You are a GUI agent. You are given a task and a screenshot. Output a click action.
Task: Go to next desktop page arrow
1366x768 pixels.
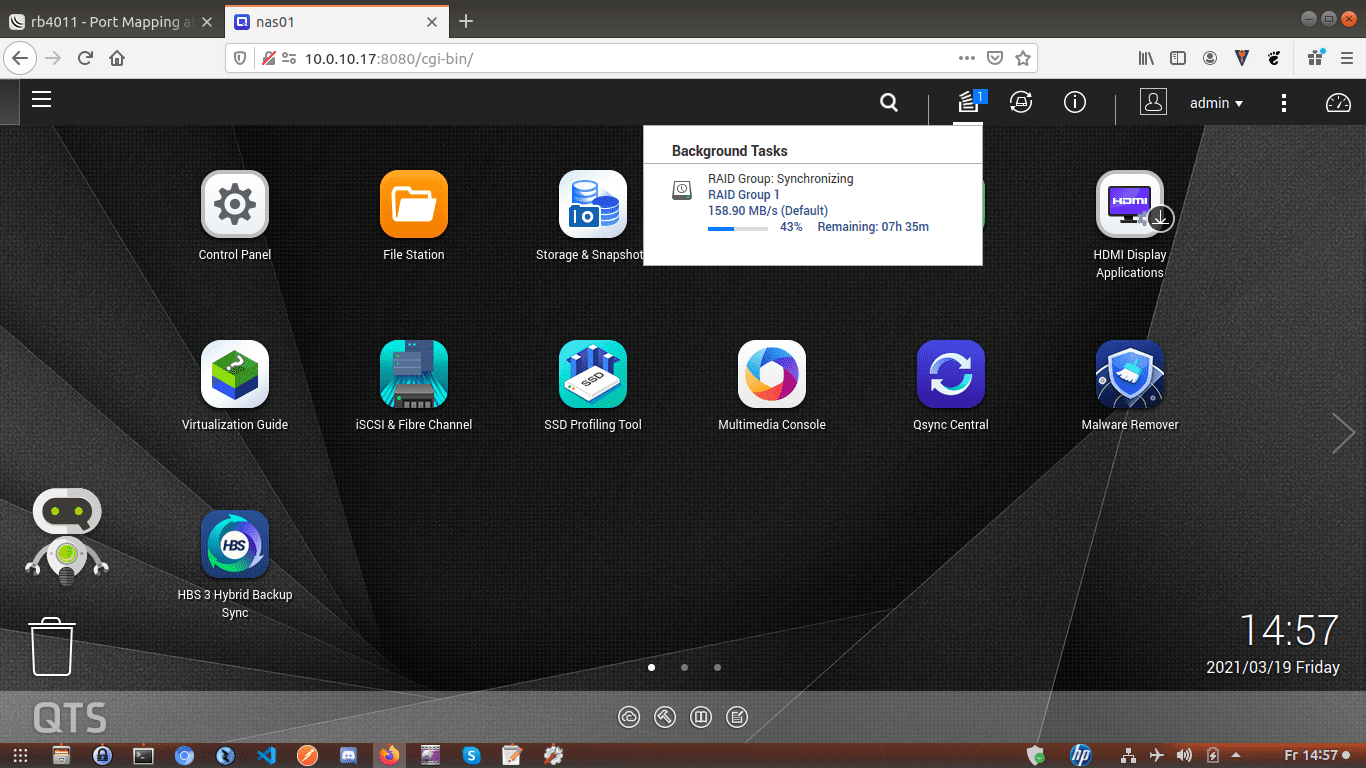coord(1343,433)
